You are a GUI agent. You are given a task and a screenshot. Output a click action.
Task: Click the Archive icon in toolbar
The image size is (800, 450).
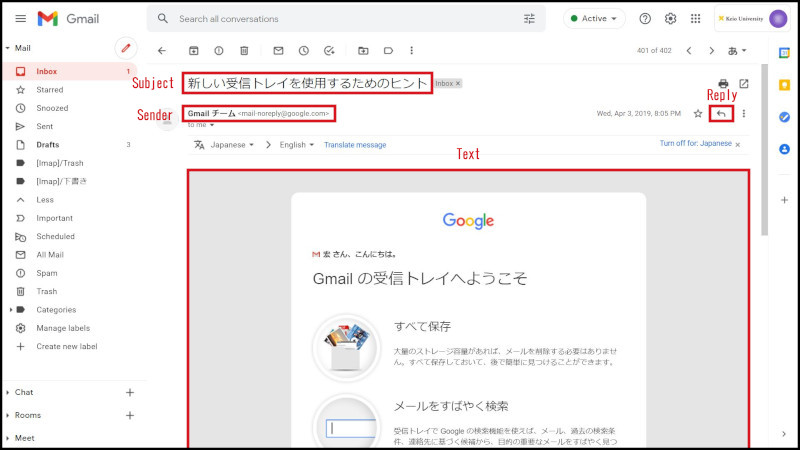click(193, 50)
